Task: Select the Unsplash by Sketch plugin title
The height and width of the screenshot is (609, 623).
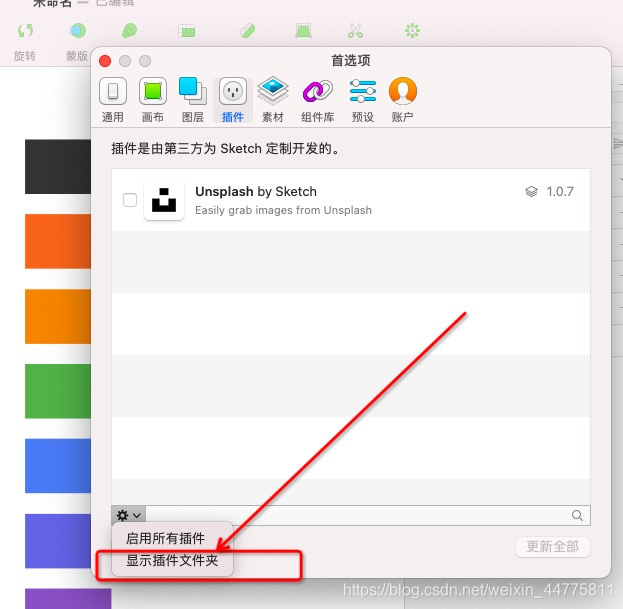Action: point(256,191)
